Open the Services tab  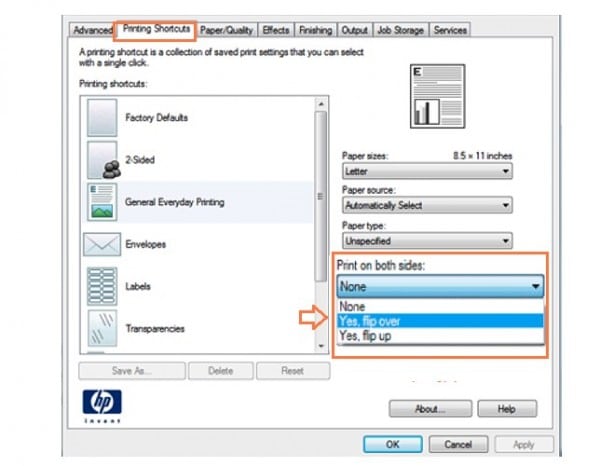pos(450,30)
